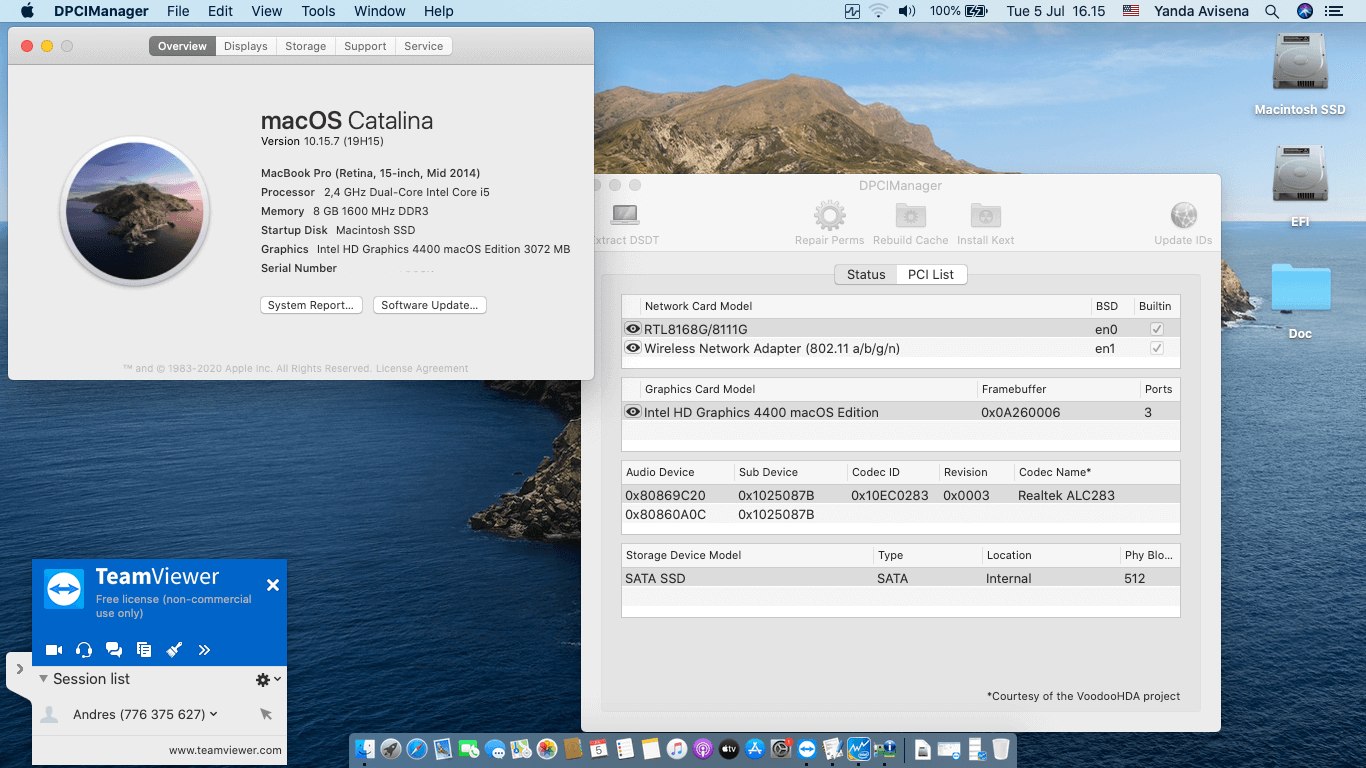Open Music app in the Dock
Image resolution: width=1366 pixels, height=768 pixels.
(677, 748)
